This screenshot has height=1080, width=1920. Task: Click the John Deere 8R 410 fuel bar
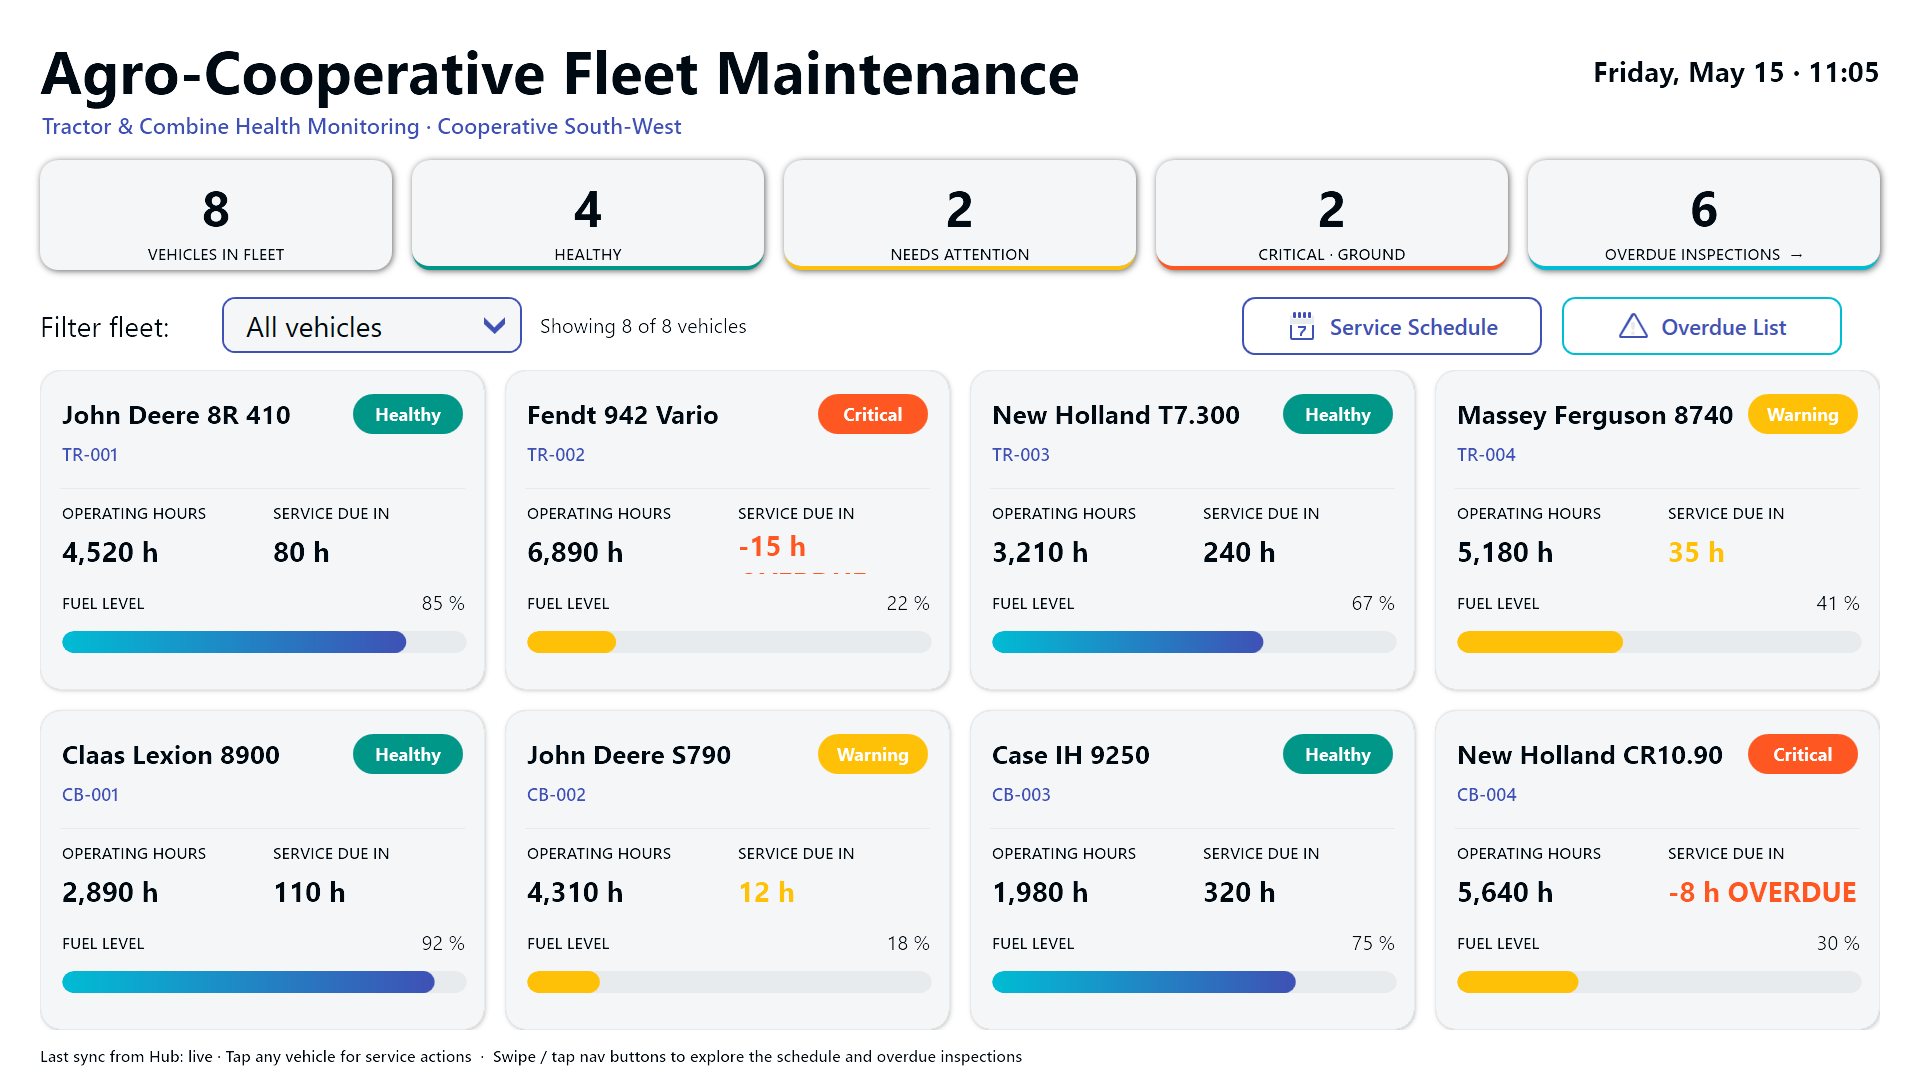coord(264,642)
